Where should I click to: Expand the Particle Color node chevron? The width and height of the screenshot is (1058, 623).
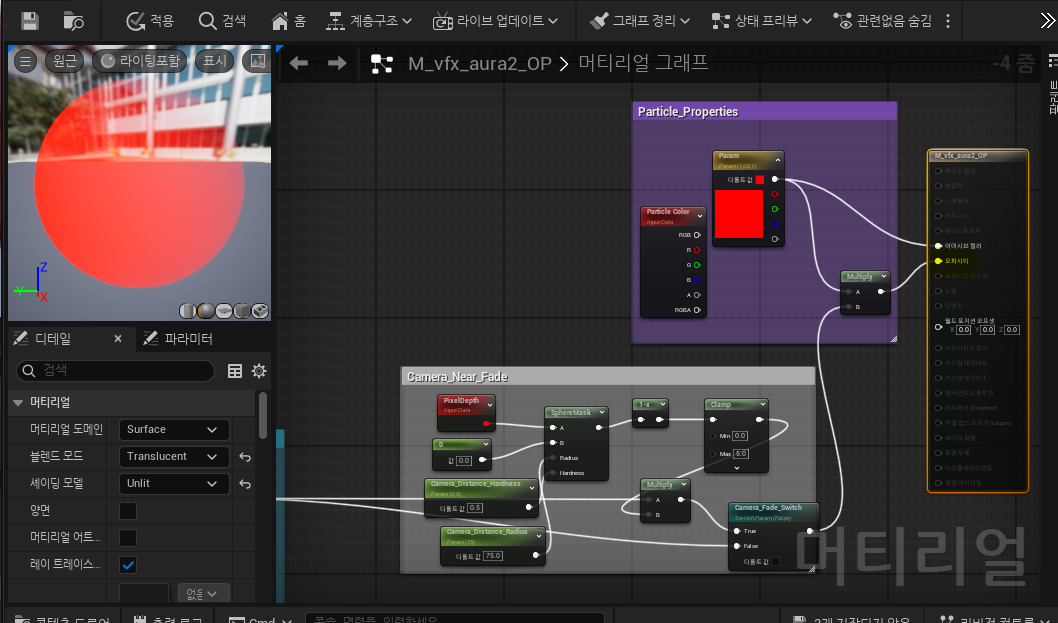pos(700,216)
